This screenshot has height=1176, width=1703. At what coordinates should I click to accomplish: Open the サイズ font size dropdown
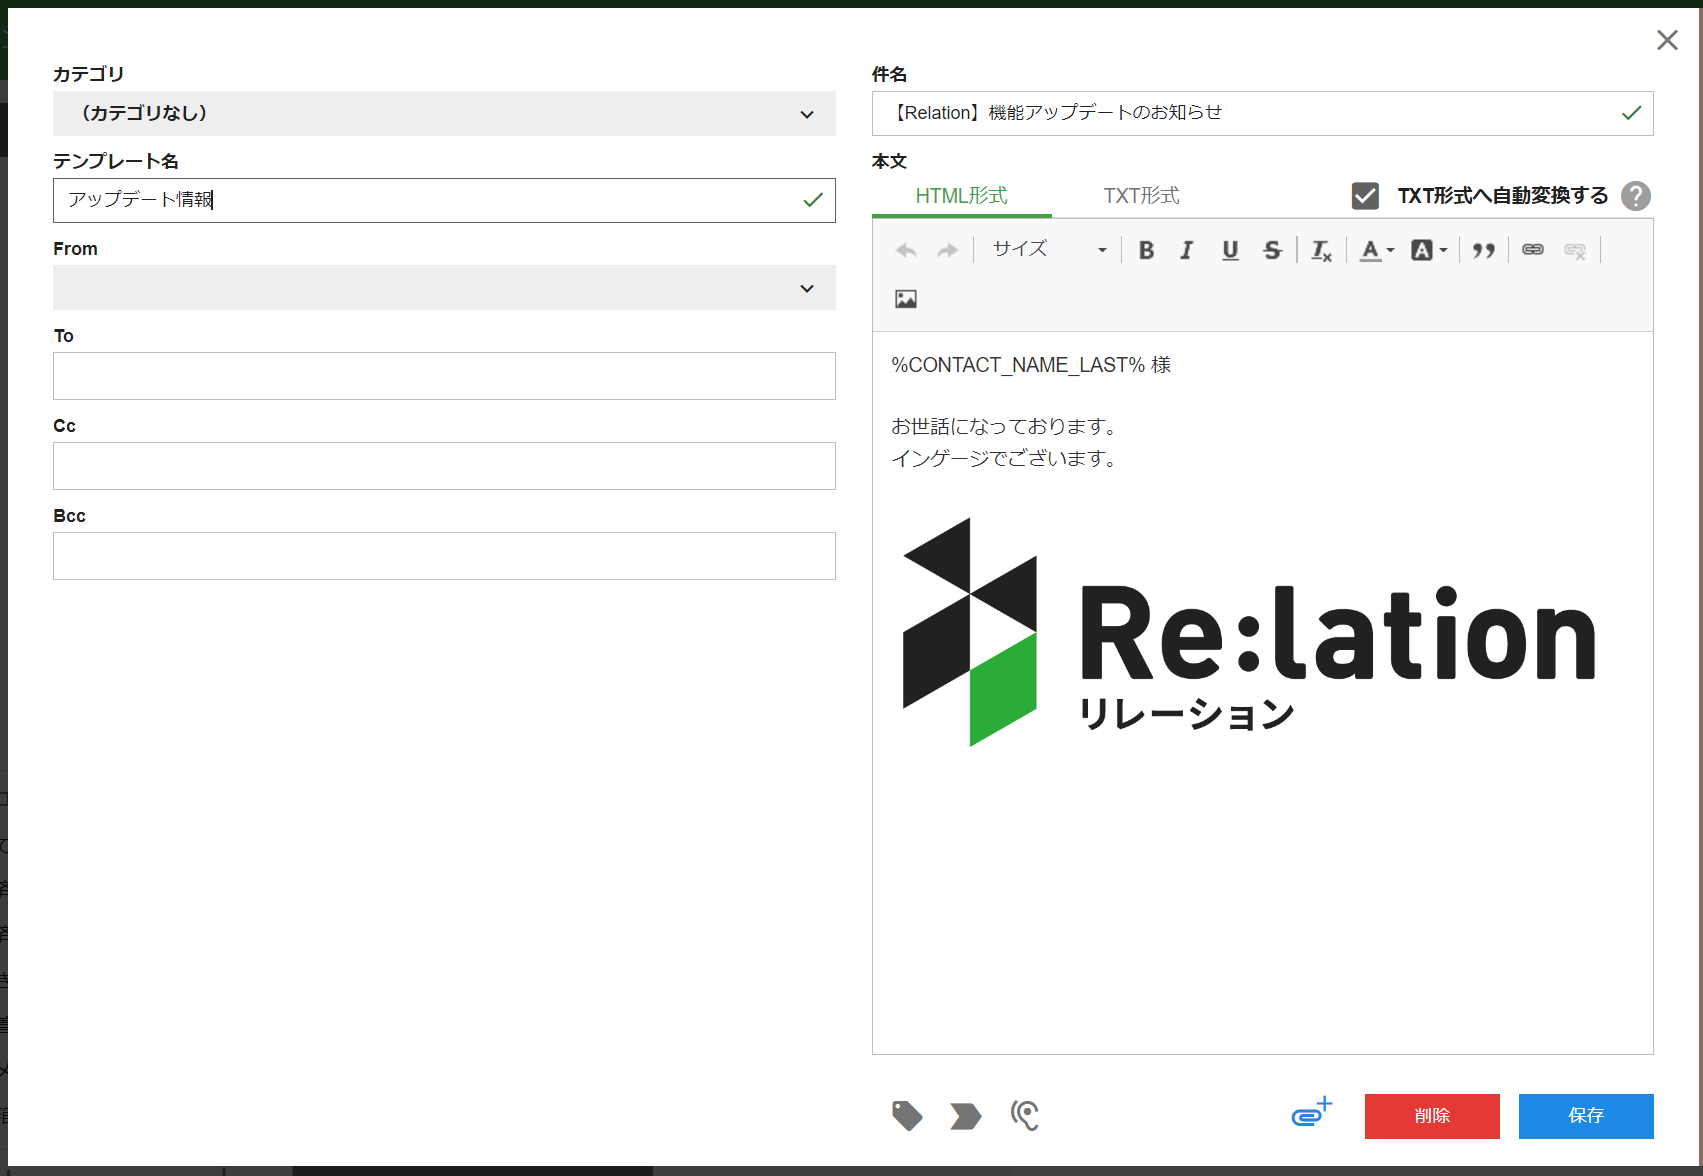point(1049,250)
